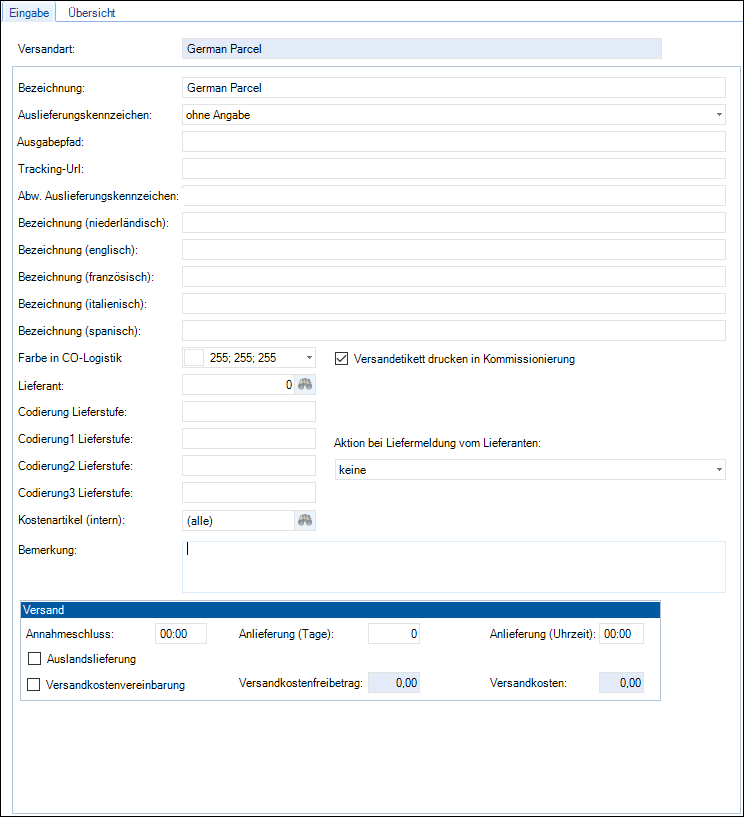Image resolution: width=744 pixels, height=817 pixels.
Task: Check the Versandkostenvereinbarung option
Action: 35,685
